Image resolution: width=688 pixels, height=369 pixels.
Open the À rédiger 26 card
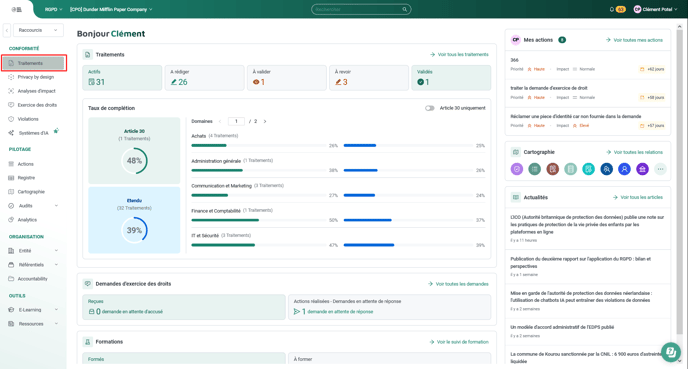coord(204,78)
